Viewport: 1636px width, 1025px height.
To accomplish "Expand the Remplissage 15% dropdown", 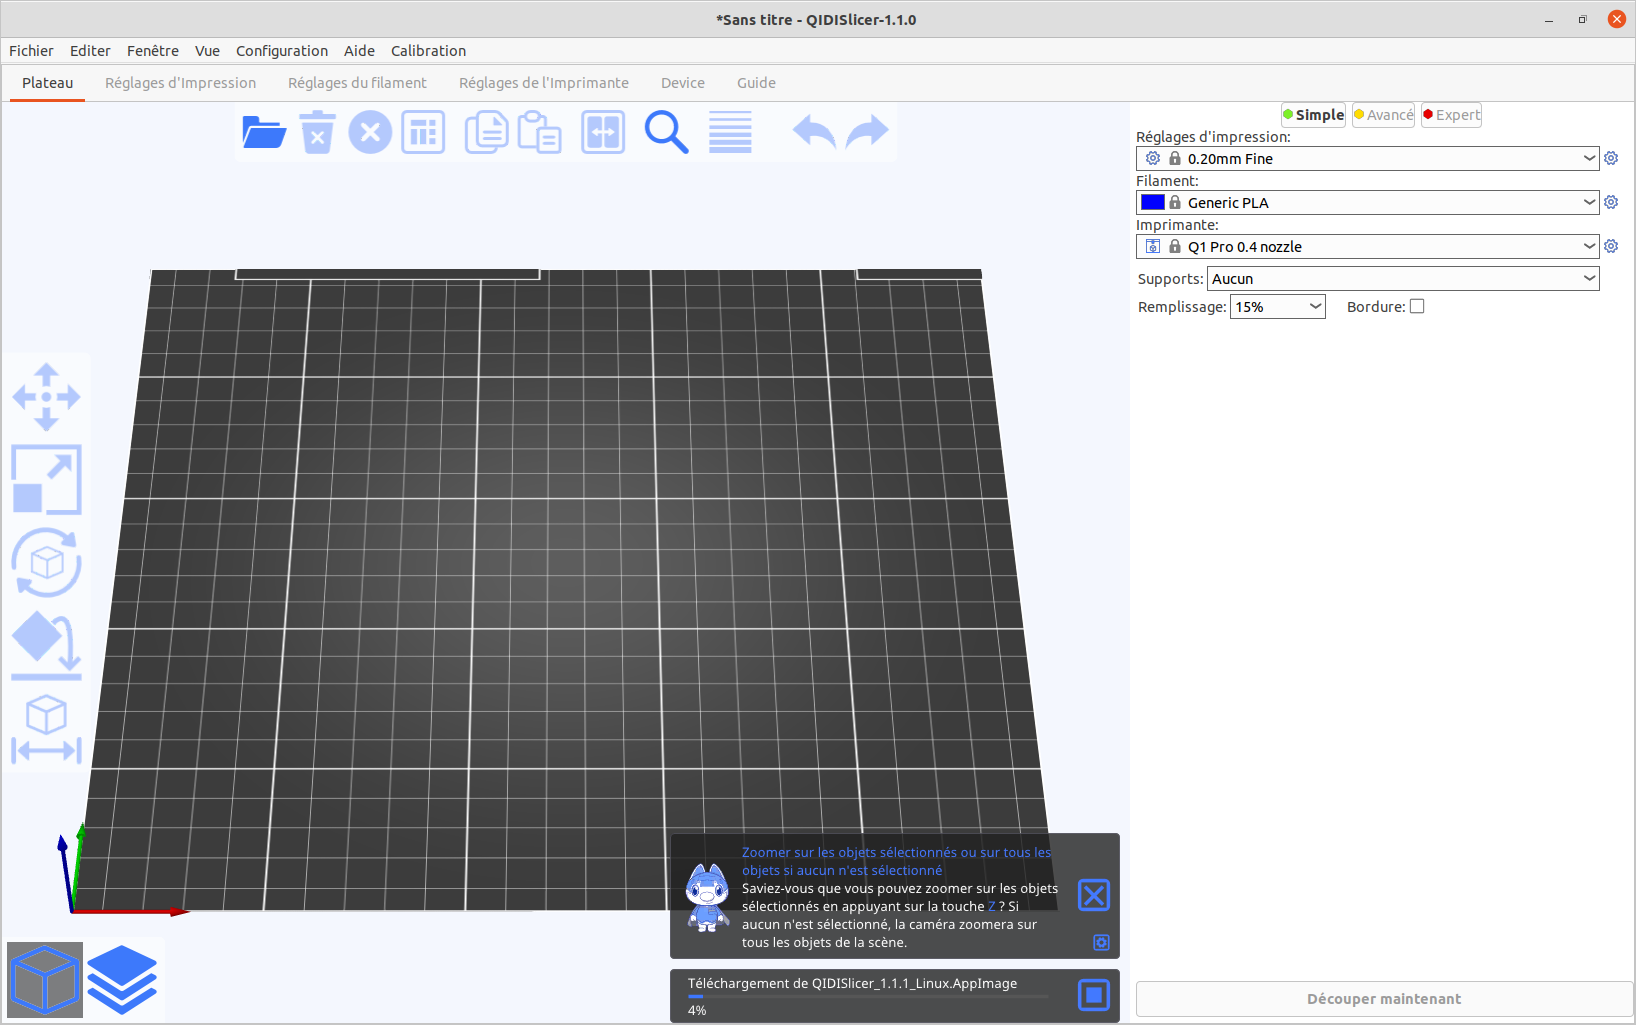I will click(x=1277, y=307).
